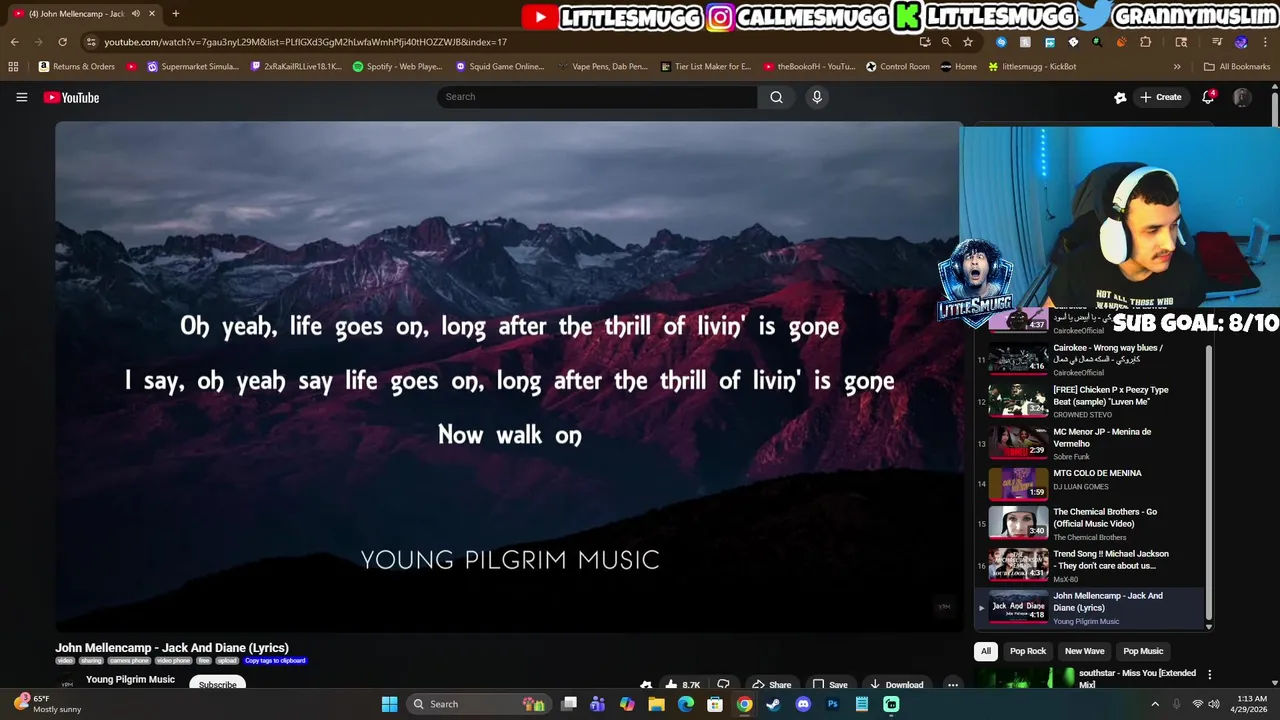Image resolution: width=1280 pixels, height=720 pixels.
Task: Open Tier List Maker bookmark
Action: point(706,67)
